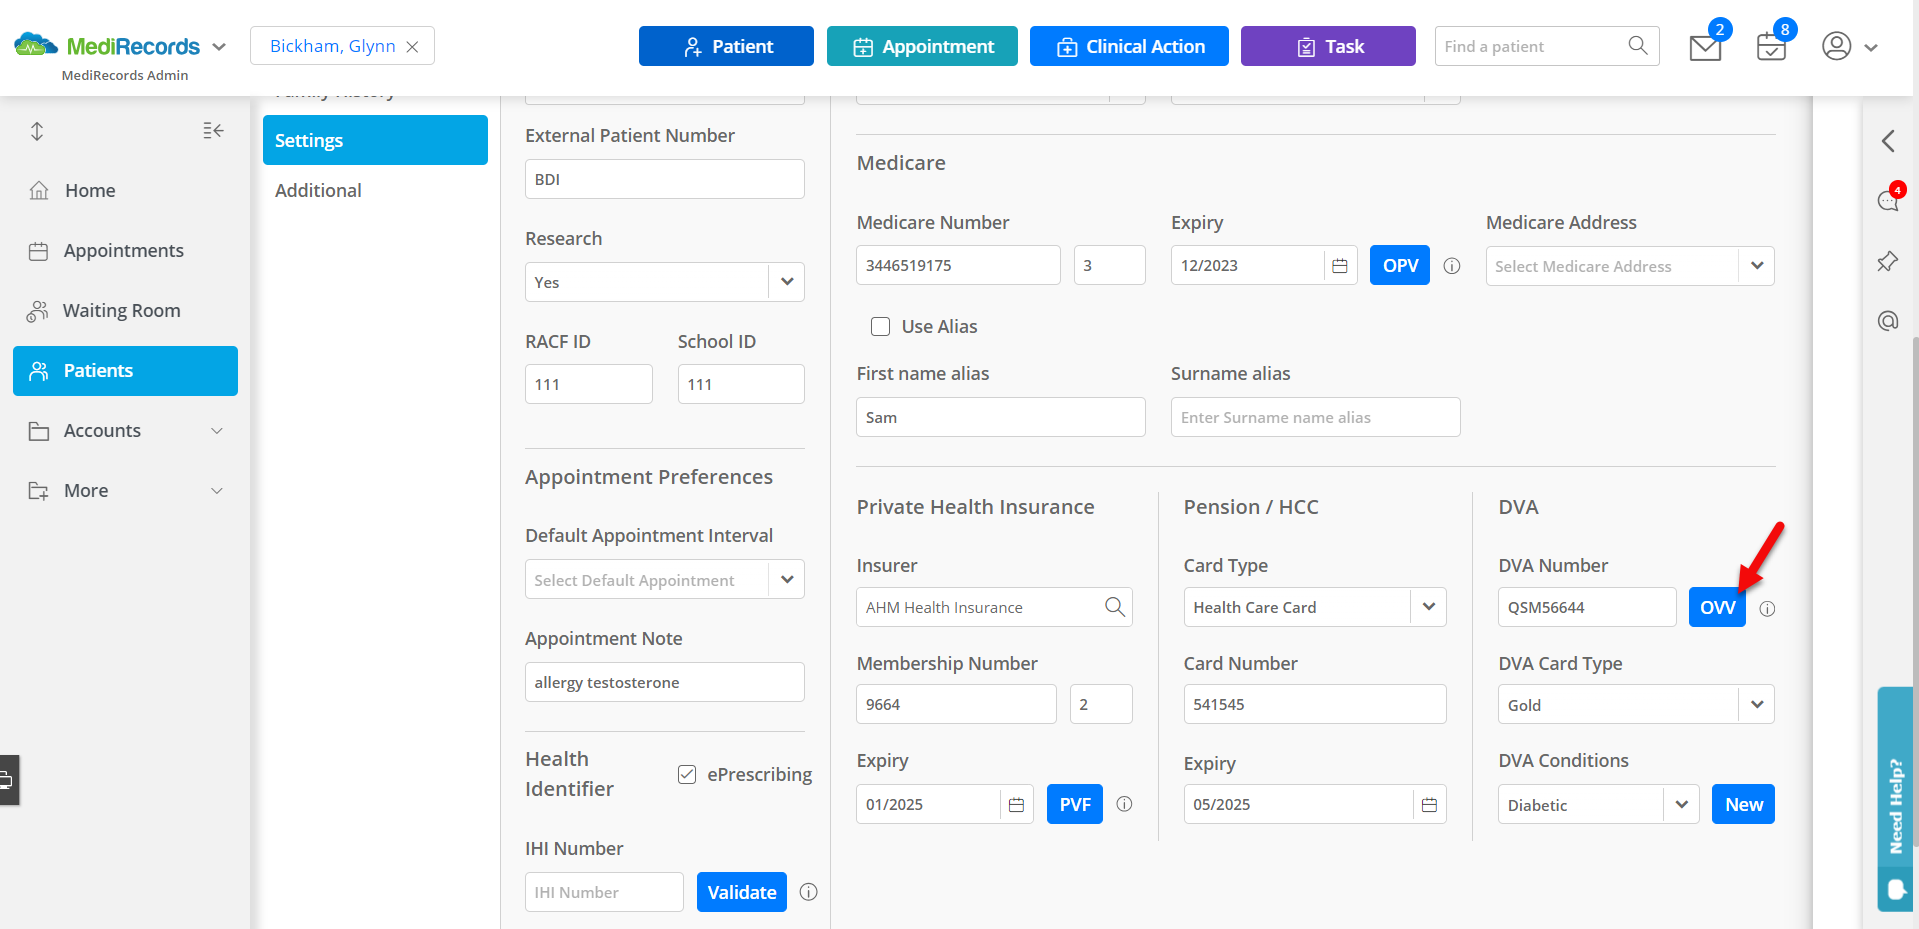
Task: Click the OPV Medicare verification button
Action: (x=1399, y=266)
